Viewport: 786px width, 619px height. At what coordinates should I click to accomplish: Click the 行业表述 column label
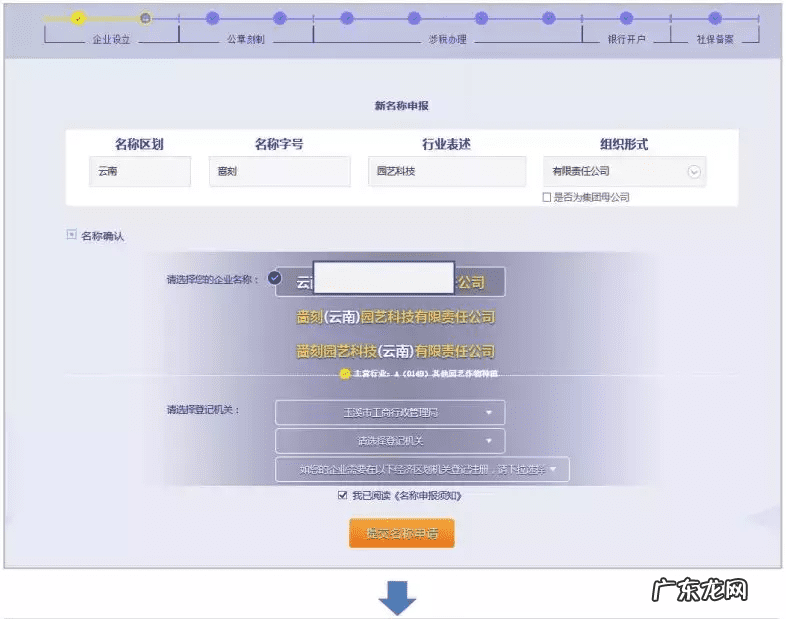click(447, 144)
